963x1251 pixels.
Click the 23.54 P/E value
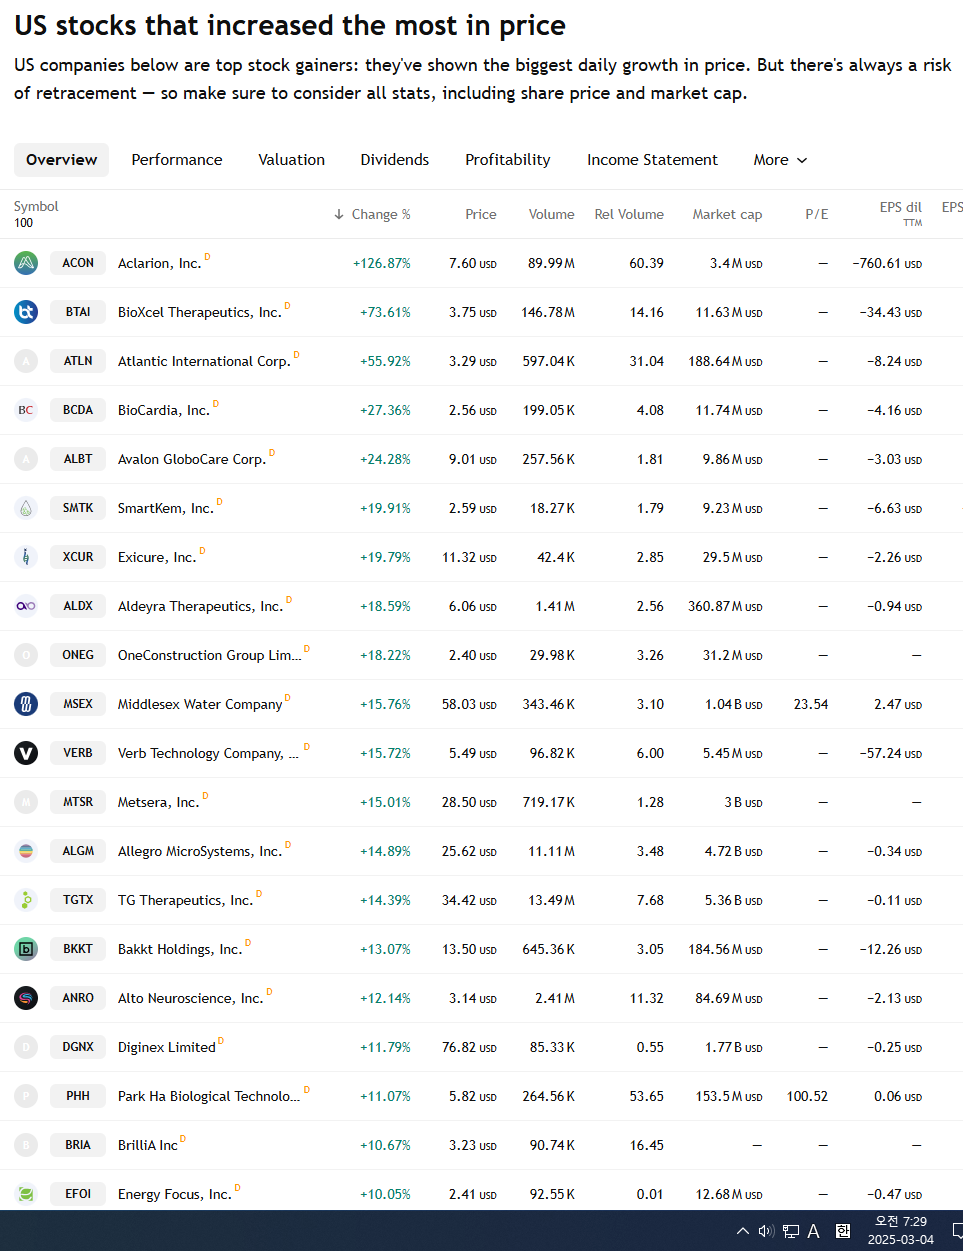811,704
